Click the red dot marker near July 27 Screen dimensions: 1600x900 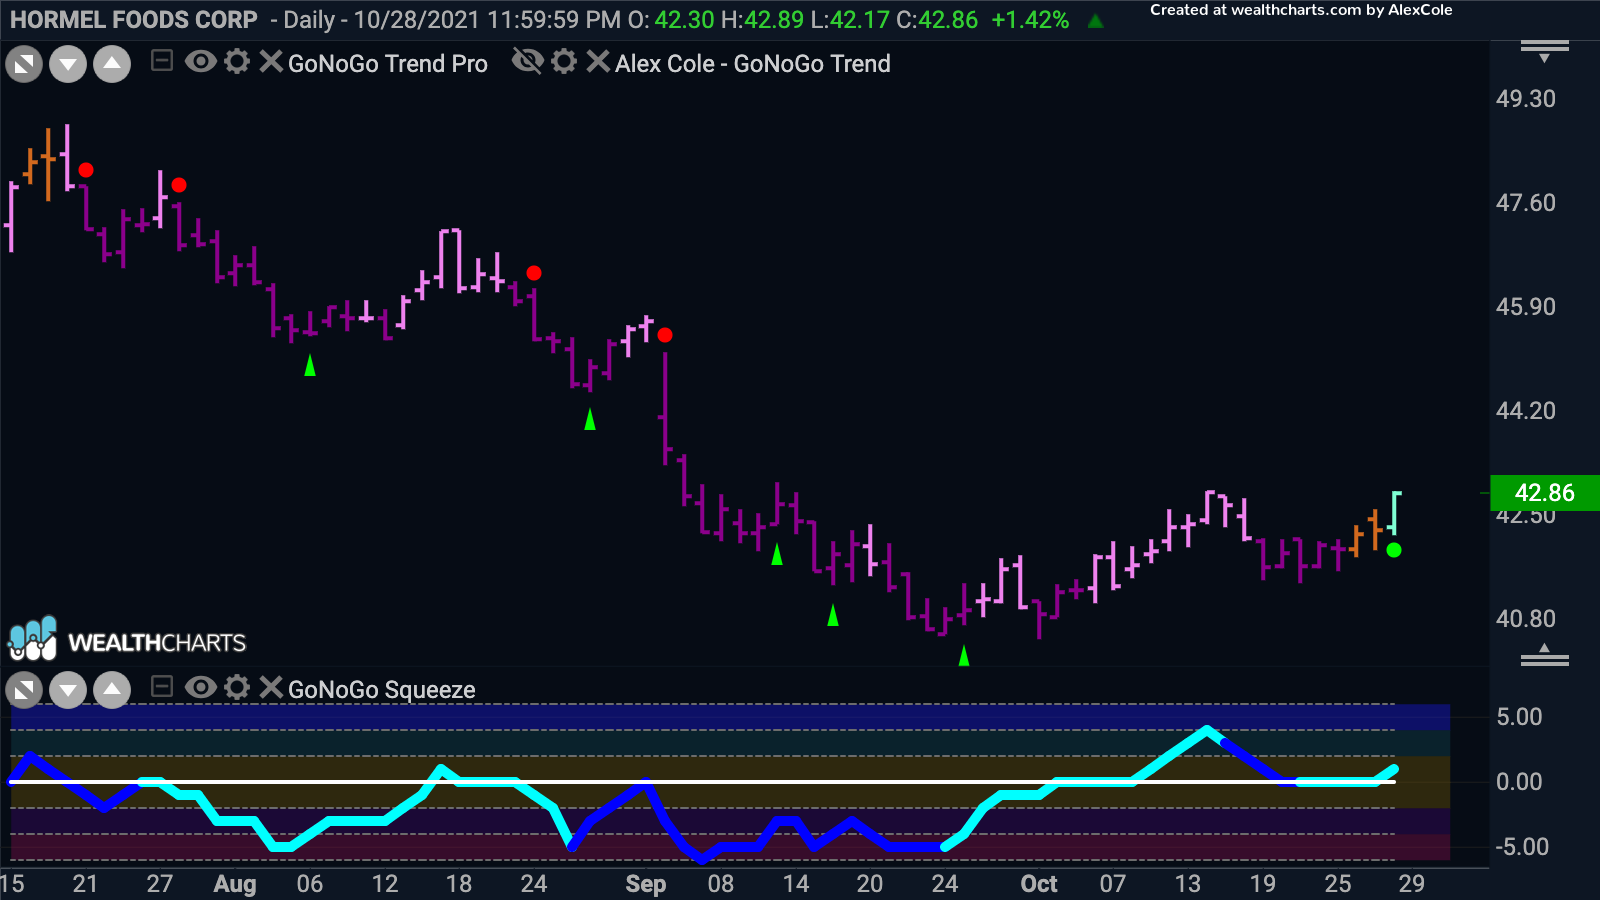[x=178, y=185]
